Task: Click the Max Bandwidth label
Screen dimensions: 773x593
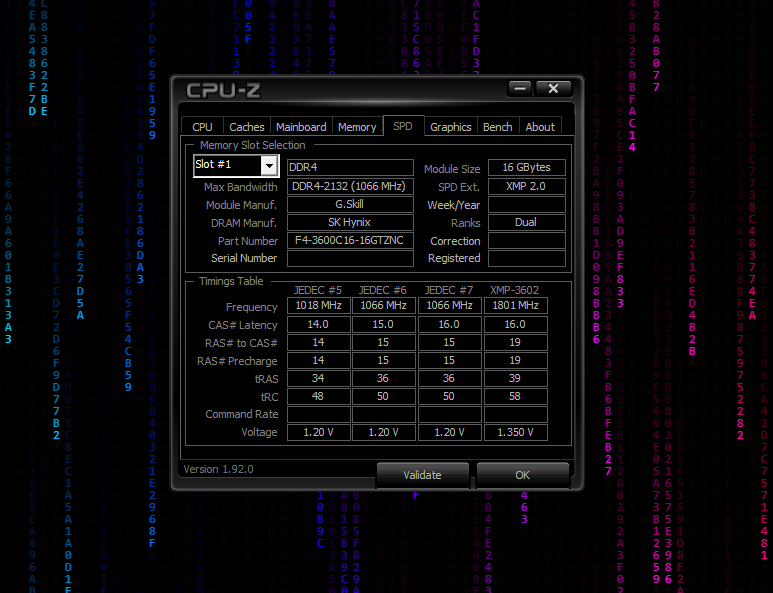Action: point(241,187)
